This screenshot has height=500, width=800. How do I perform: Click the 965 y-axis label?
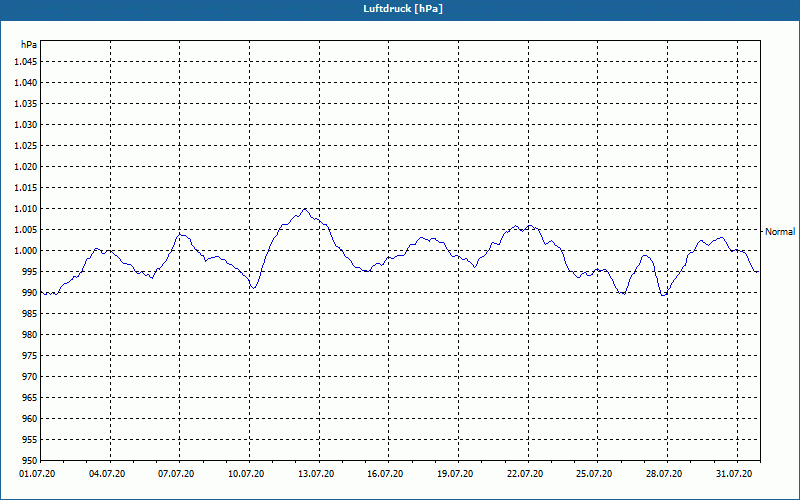click(x=30, y=397)
